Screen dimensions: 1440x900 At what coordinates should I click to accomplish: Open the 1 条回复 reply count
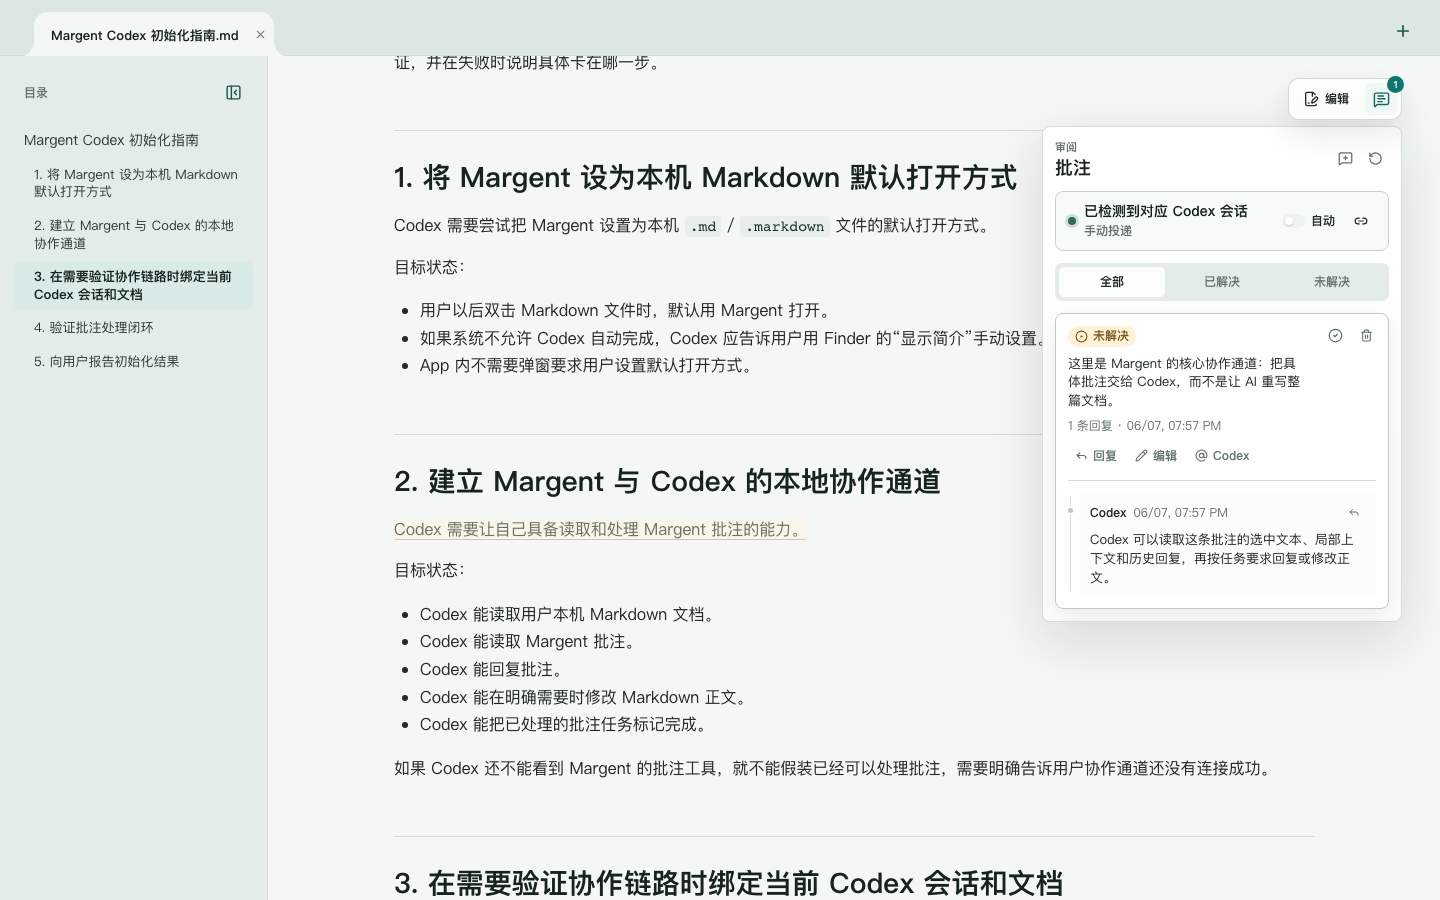pyautogui.click(x=1090, y=426)
